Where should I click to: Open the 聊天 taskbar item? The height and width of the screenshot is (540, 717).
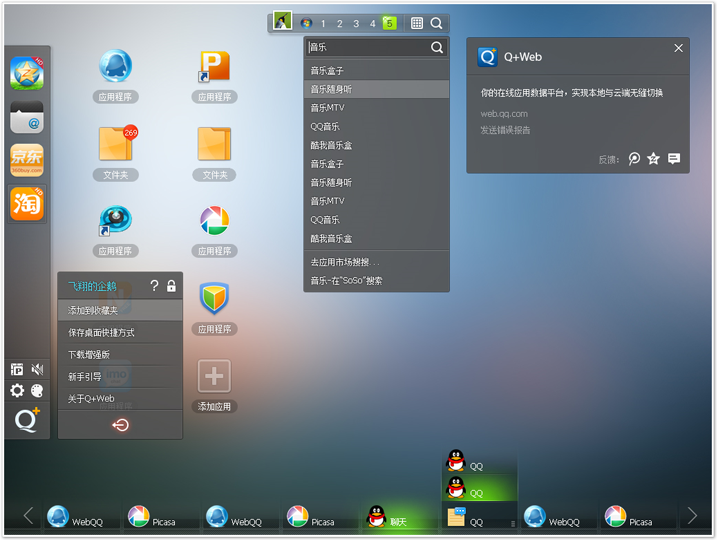pos(400,517)
